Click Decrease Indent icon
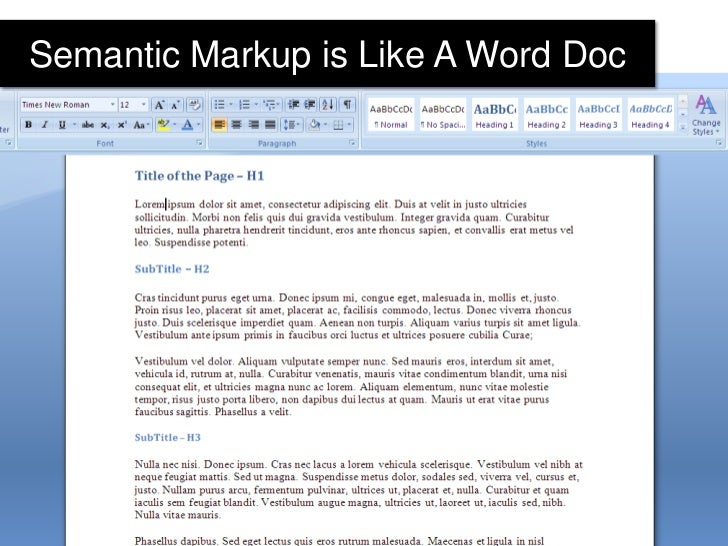Viewport: 728px width, 546px height. click(x=293, y=104)
